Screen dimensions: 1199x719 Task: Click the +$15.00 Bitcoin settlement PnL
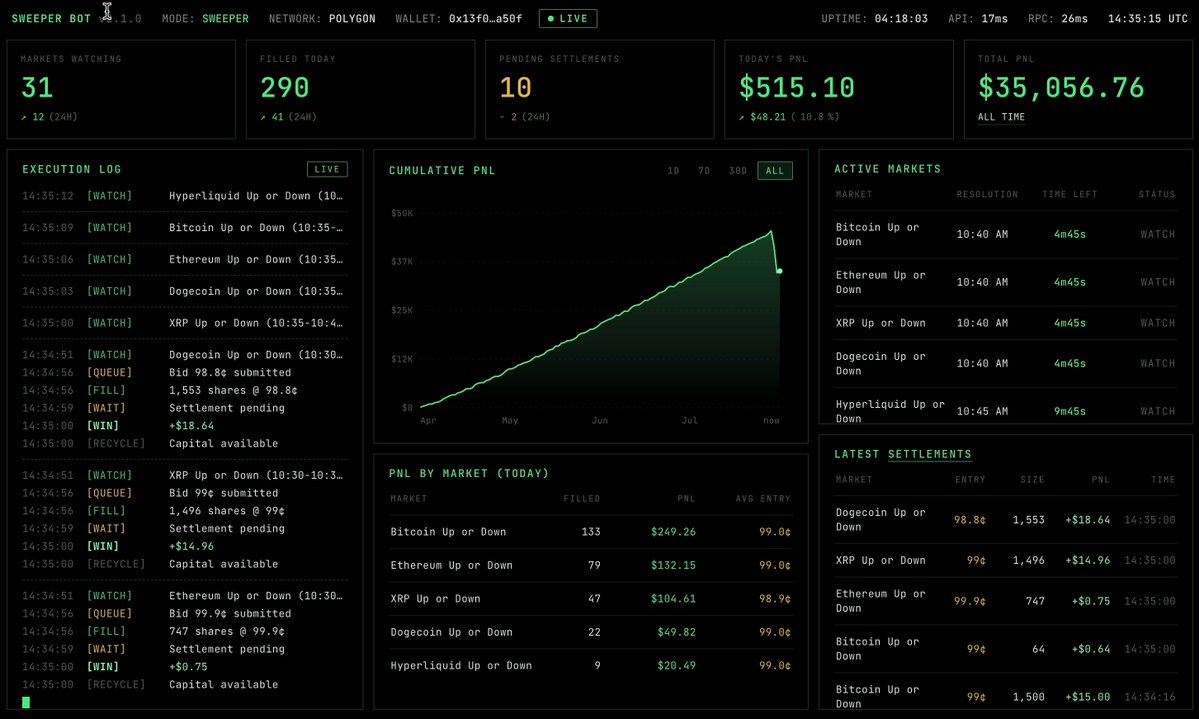1087,697
